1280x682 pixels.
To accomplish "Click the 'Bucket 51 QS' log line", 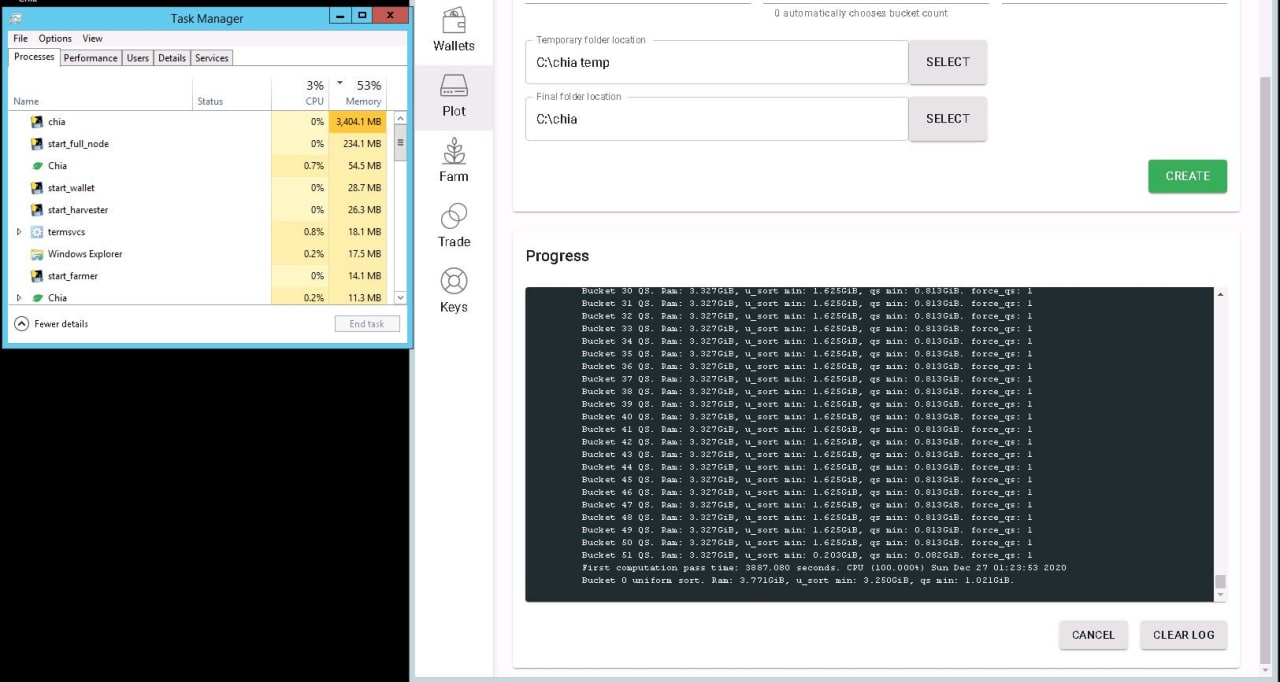I will click(x=807, y=555).
